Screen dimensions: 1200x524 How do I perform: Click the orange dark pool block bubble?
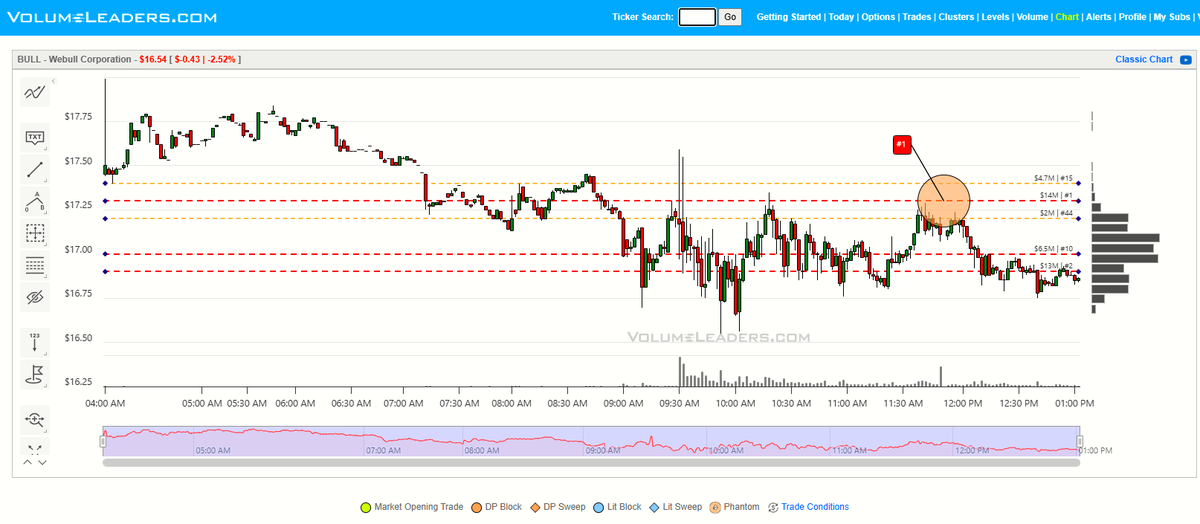(x=944, y=201)
